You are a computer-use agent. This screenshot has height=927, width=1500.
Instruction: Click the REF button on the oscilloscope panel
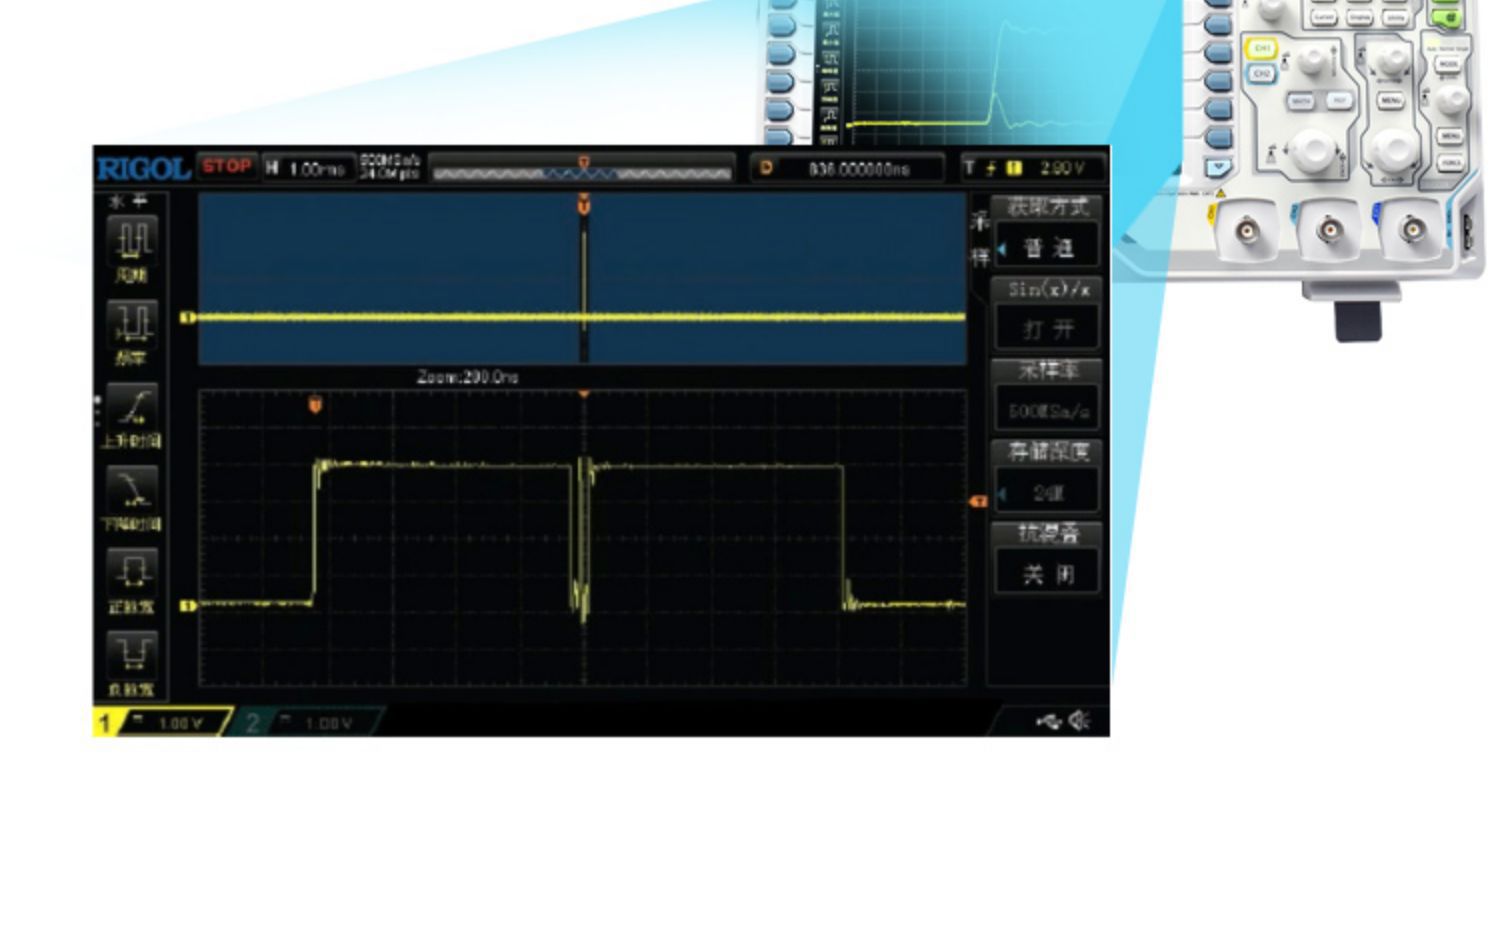pos(1339,100)
